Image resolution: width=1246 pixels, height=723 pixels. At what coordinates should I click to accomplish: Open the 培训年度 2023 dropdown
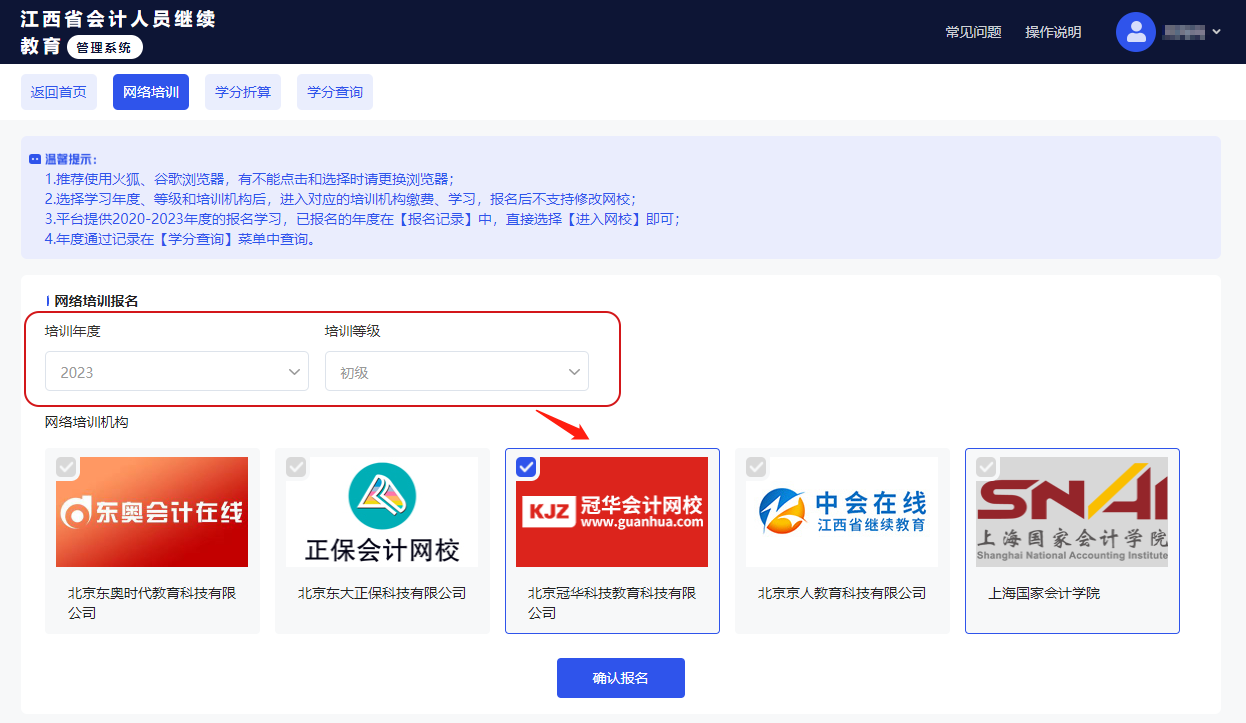tap(177, 371)
